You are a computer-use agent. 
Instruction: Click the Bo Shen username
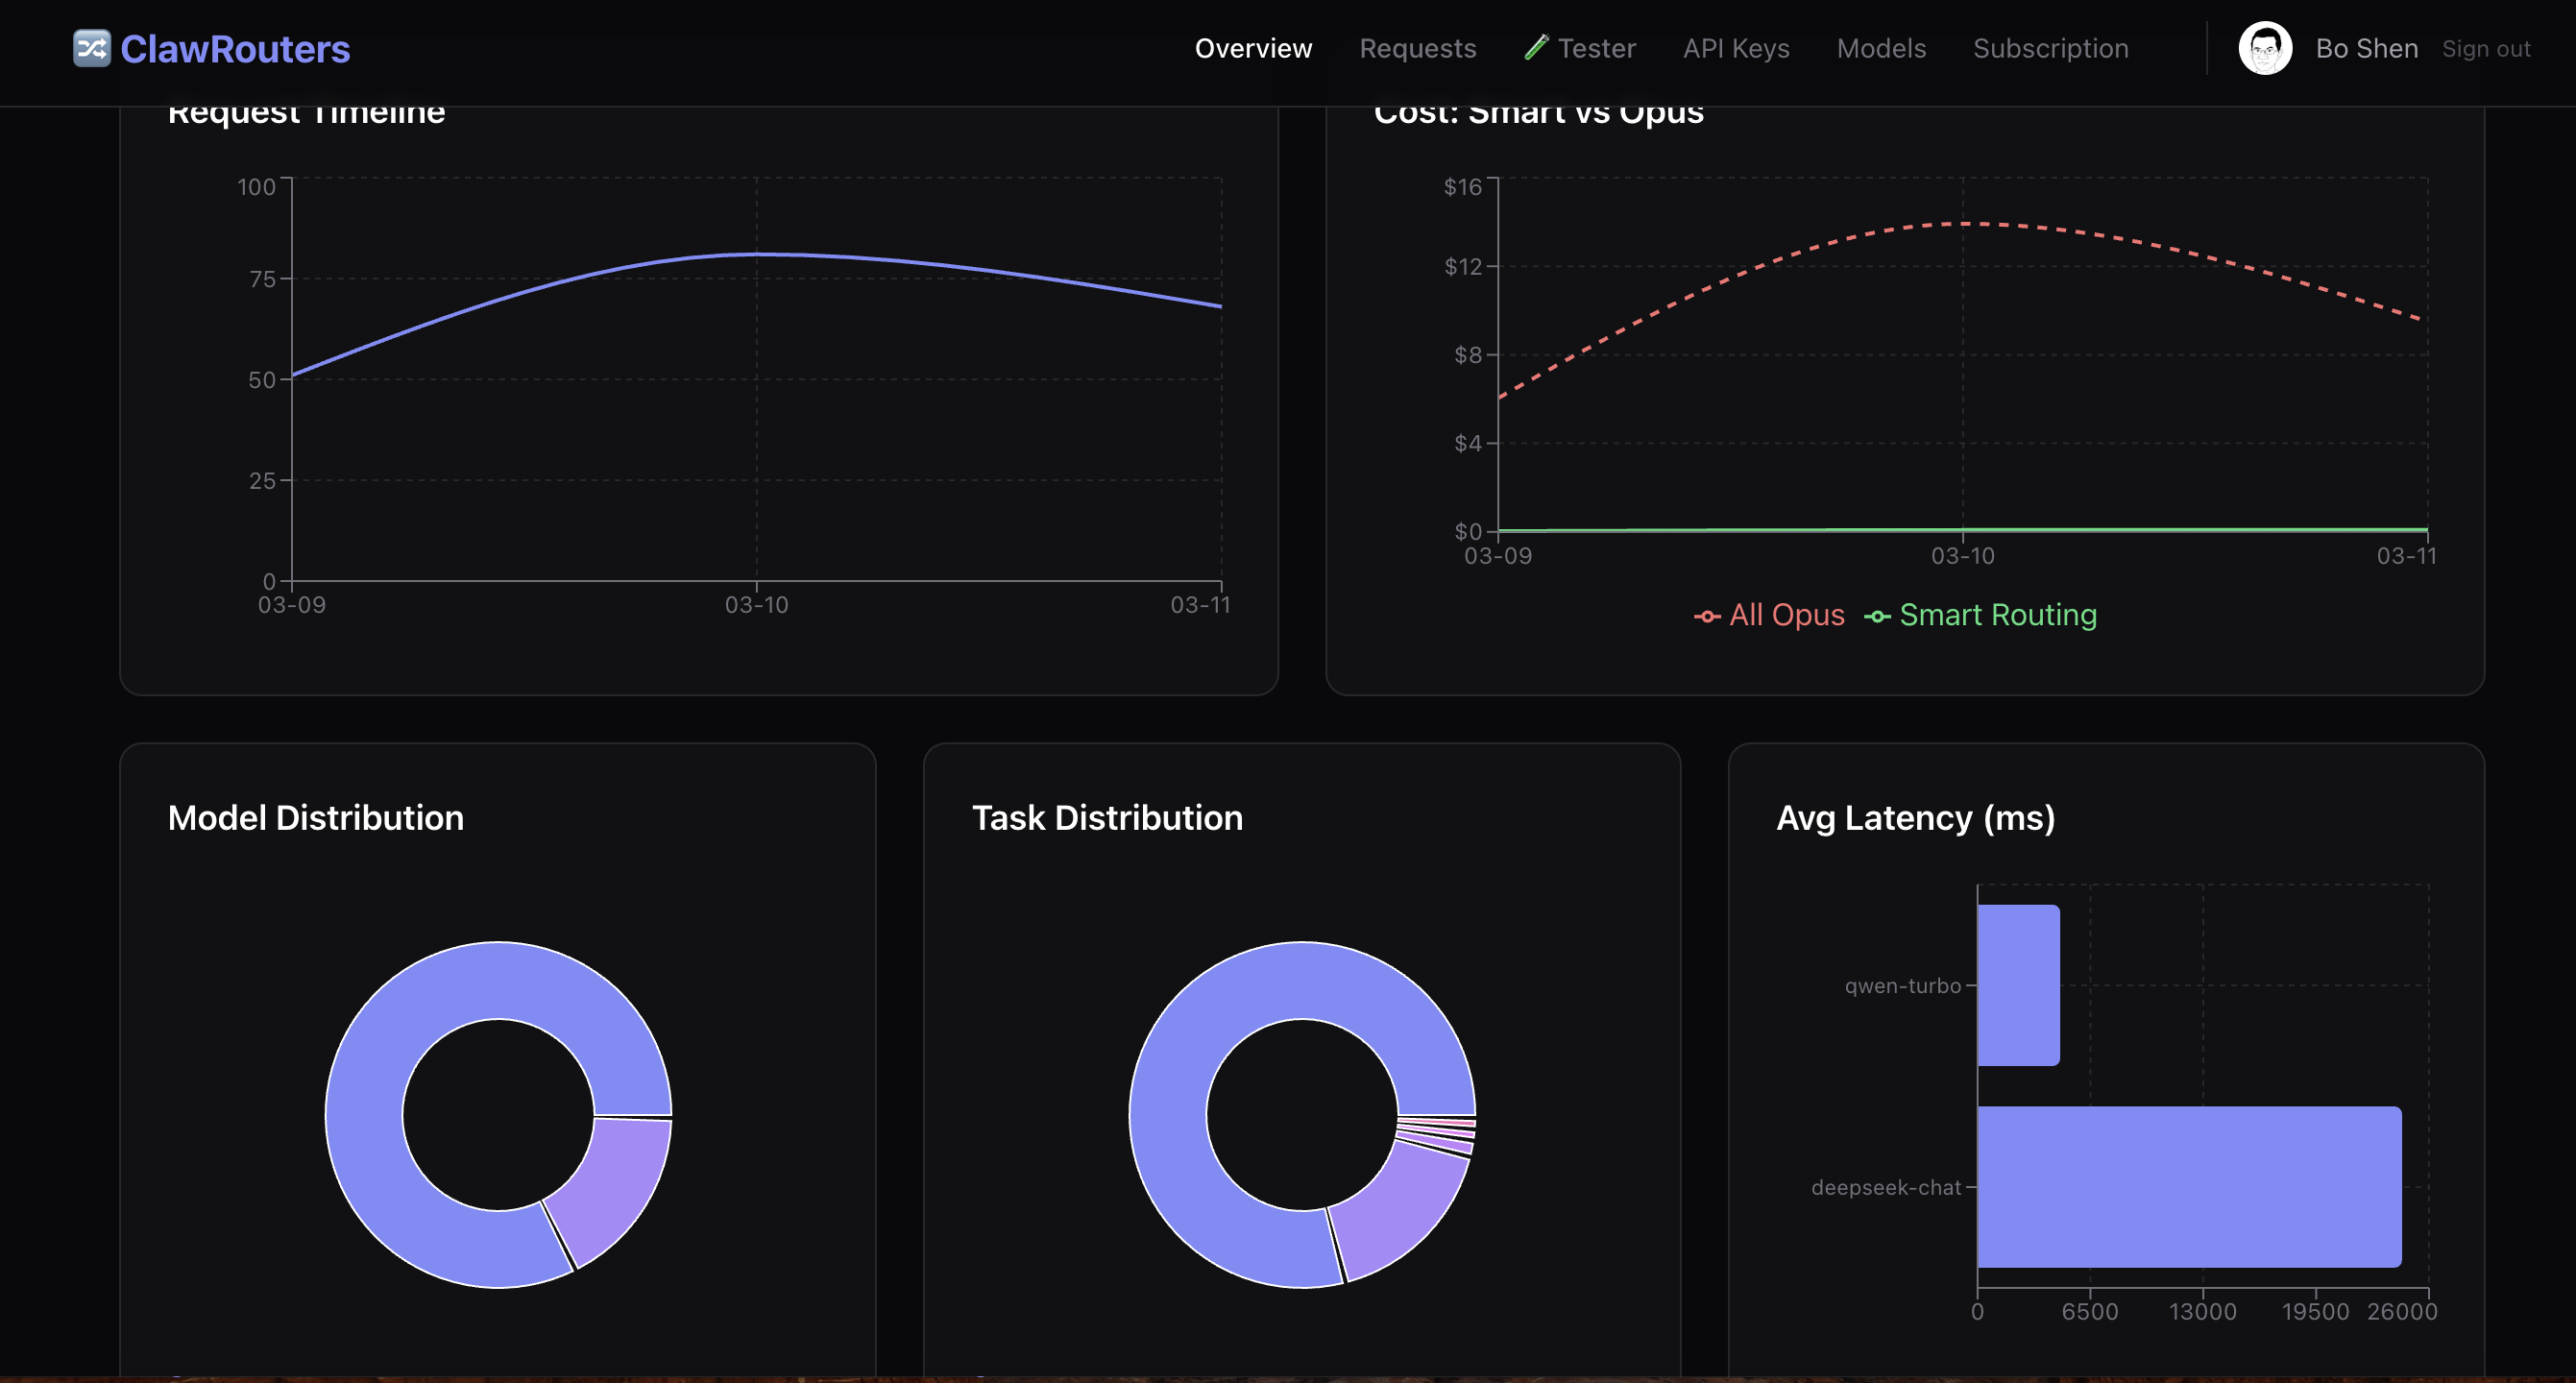(2366, 48)
